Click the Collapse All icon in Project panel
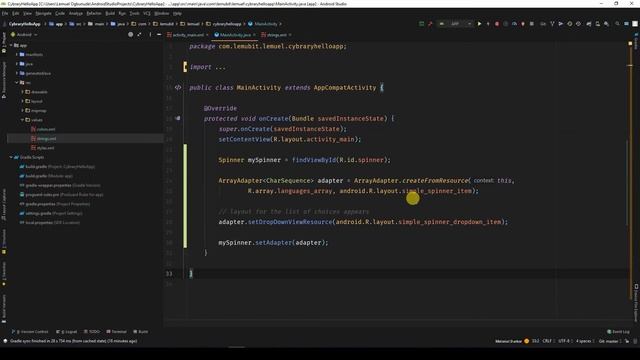Screen dimensions: 640x360 point(140,35)
